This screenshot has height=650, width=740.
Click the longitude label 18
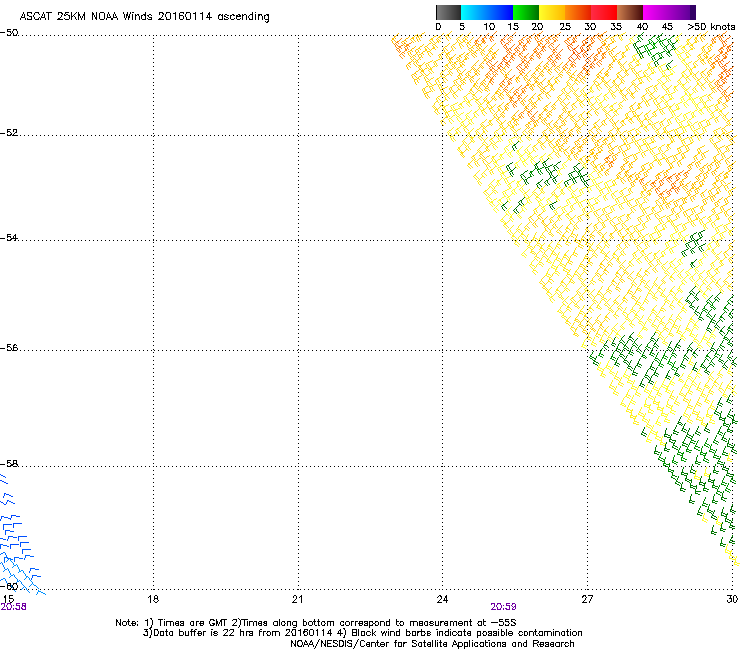coord(153,599)
